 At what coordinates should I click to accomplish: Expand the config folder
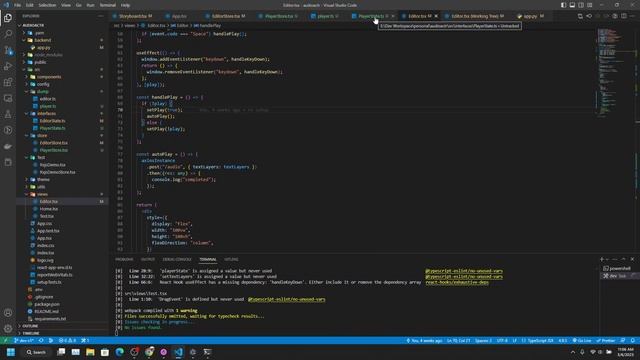62,84
